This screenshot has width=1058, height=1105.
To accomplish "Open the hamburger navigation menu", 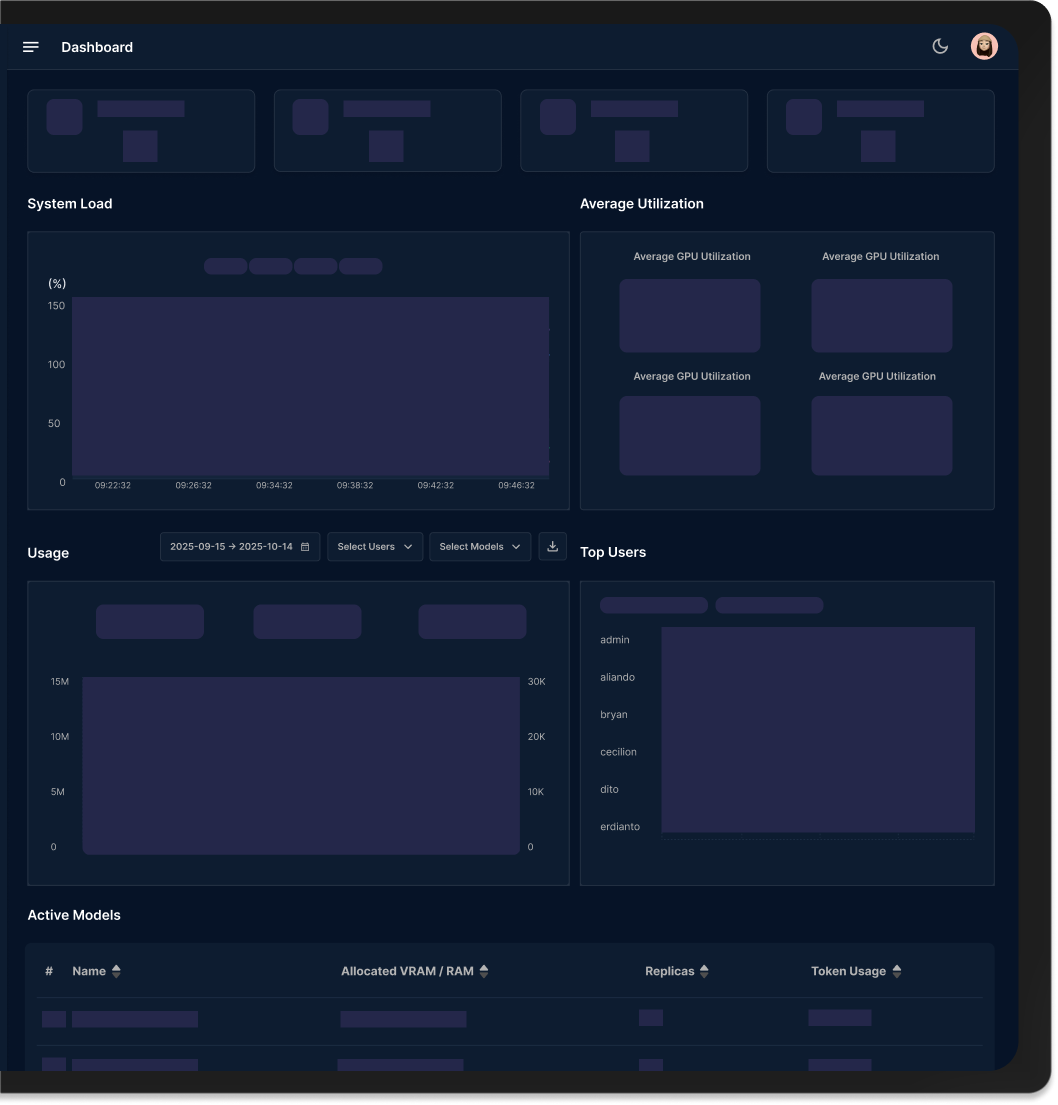I will point(30,46).
